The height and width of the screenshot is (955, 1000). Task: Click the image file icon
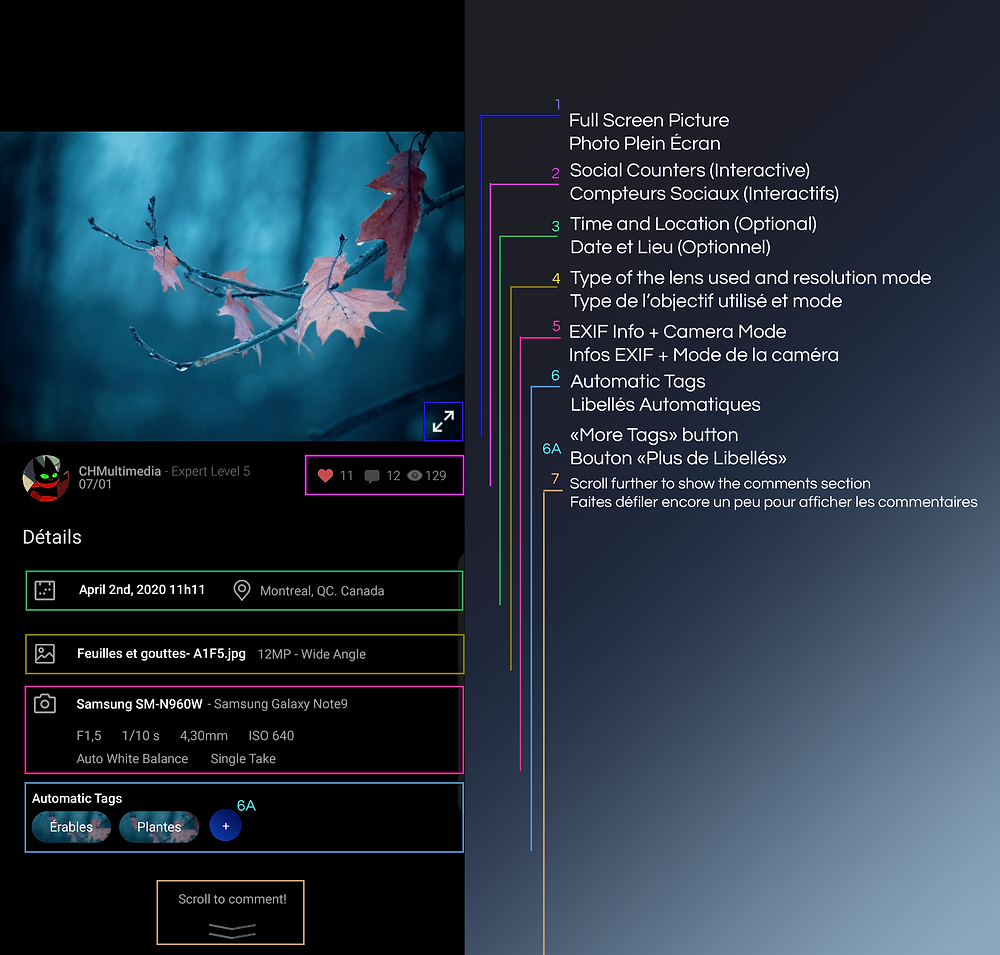[45, 653]
